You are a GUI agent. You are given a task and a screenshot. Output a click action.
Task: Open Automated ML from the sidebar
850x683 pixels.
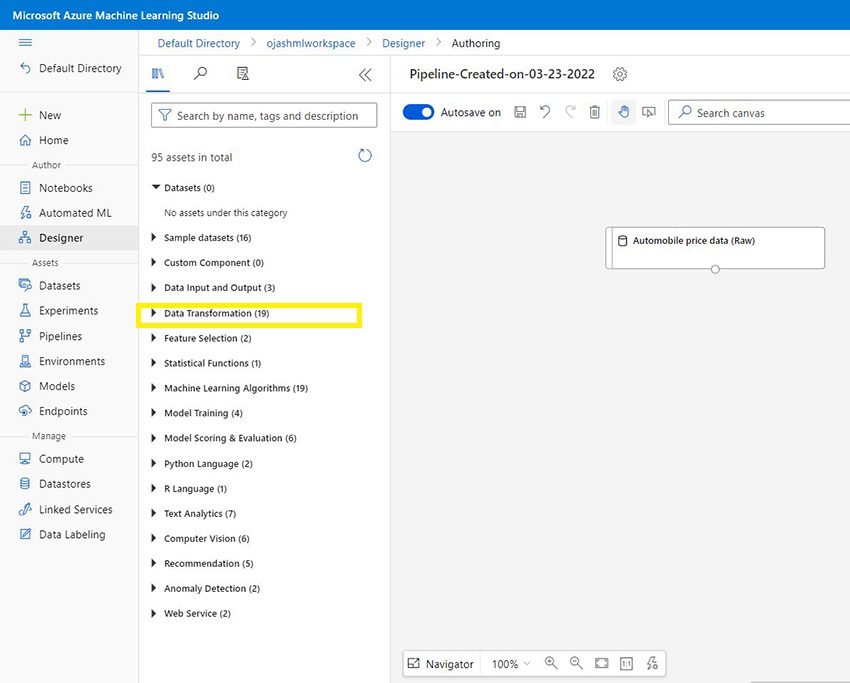pyautogui.click(x=65, y=212)
